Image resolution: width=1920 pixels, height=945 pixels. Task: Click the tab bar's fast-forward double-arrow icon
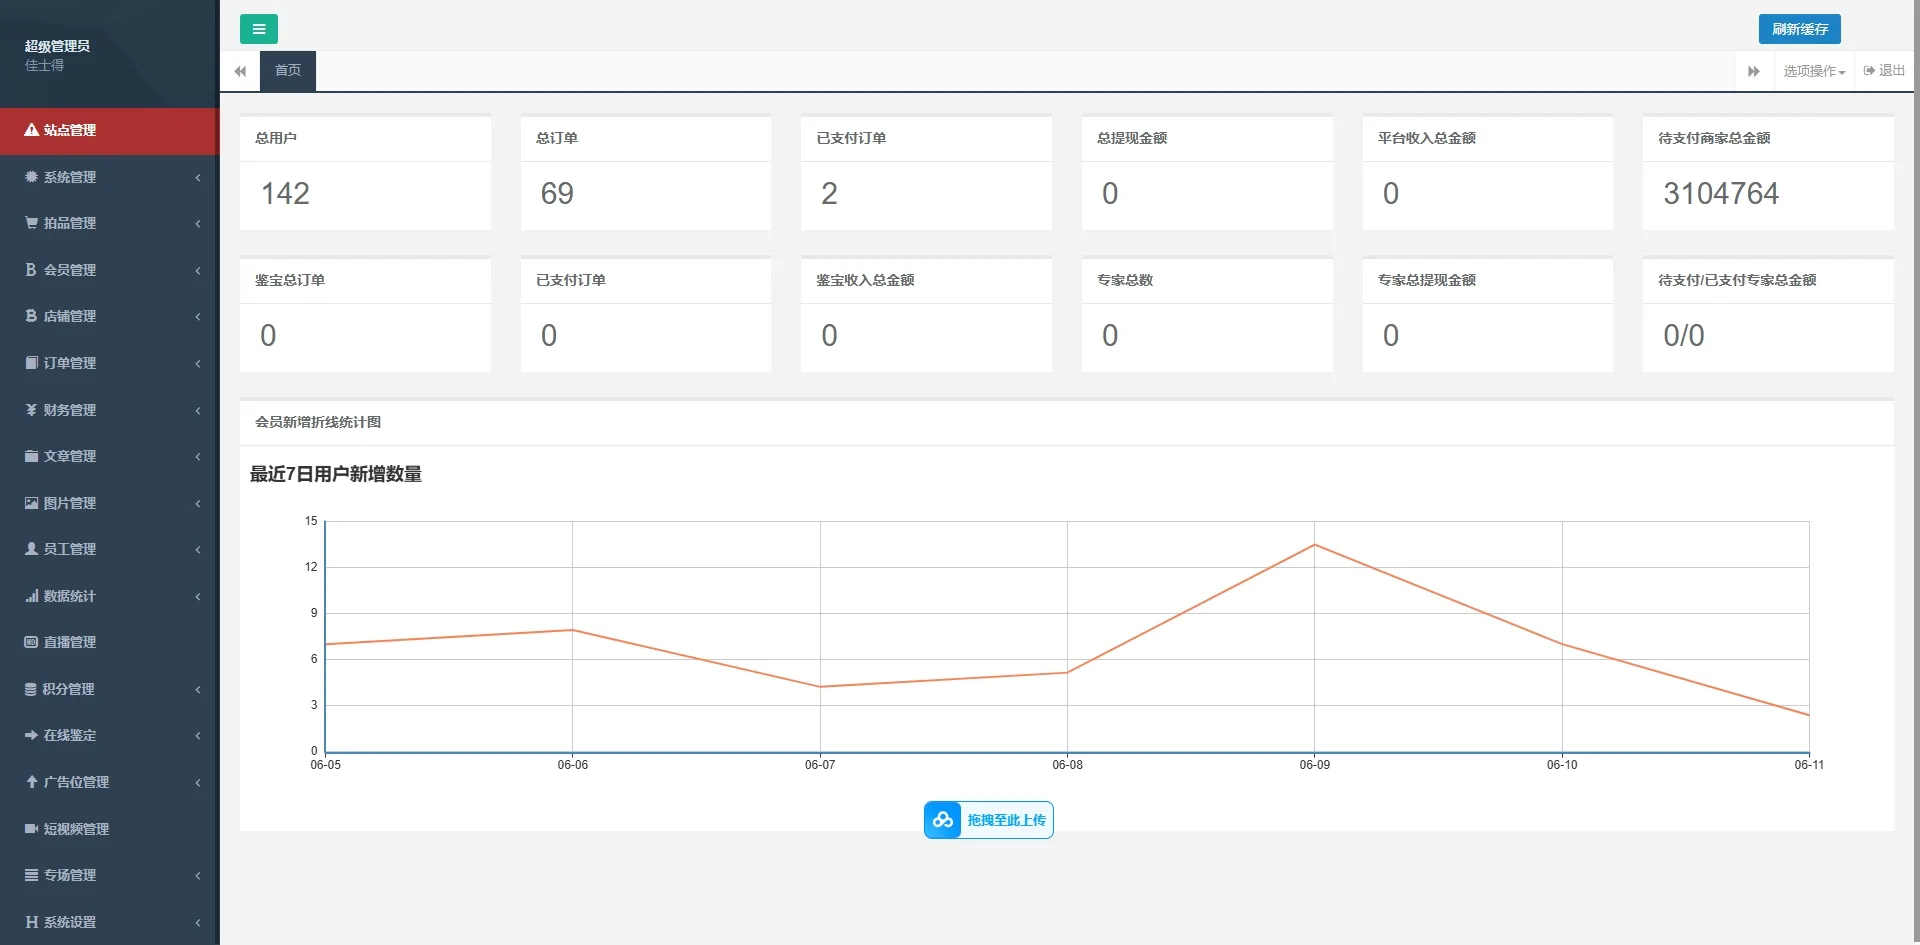tap(1753, 71)
